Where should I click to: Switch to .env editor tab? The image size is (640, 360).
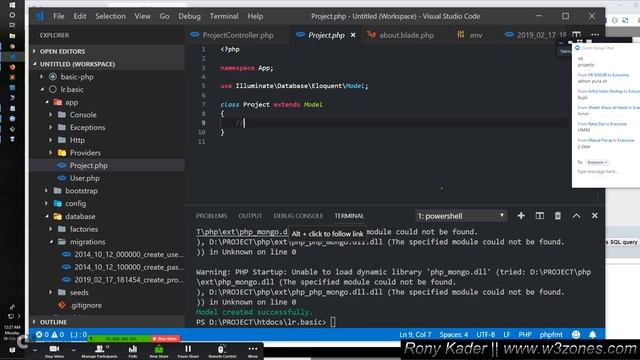(470, 35)
